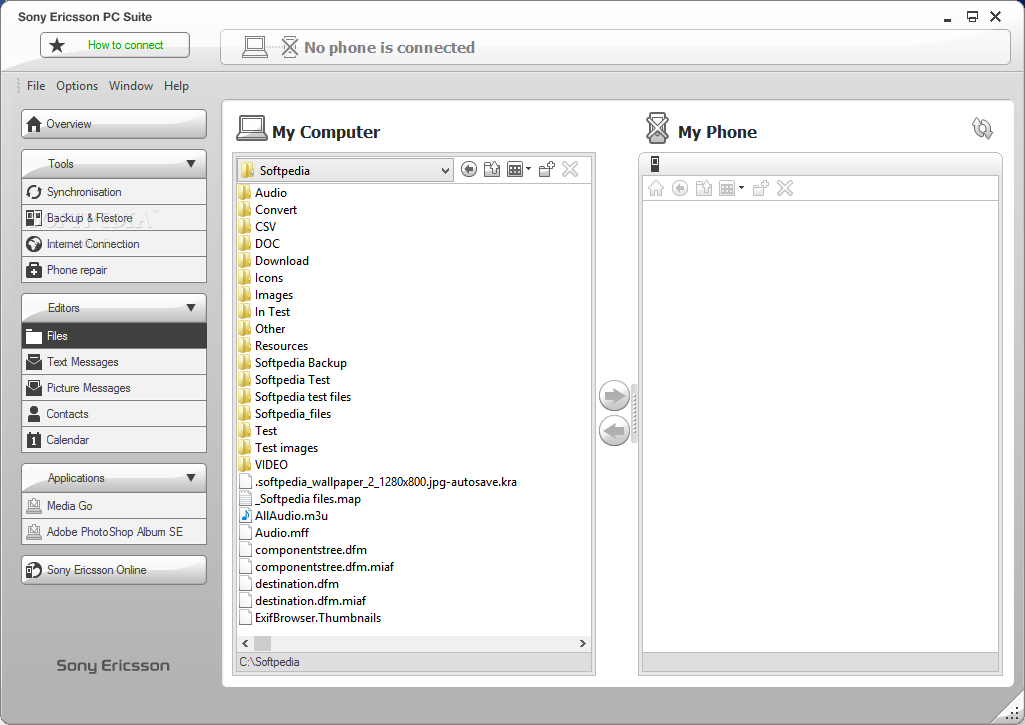Viewport: 1025px width, 725px height.
Task: Select the destination.dfm file
Action: point(289,584)
